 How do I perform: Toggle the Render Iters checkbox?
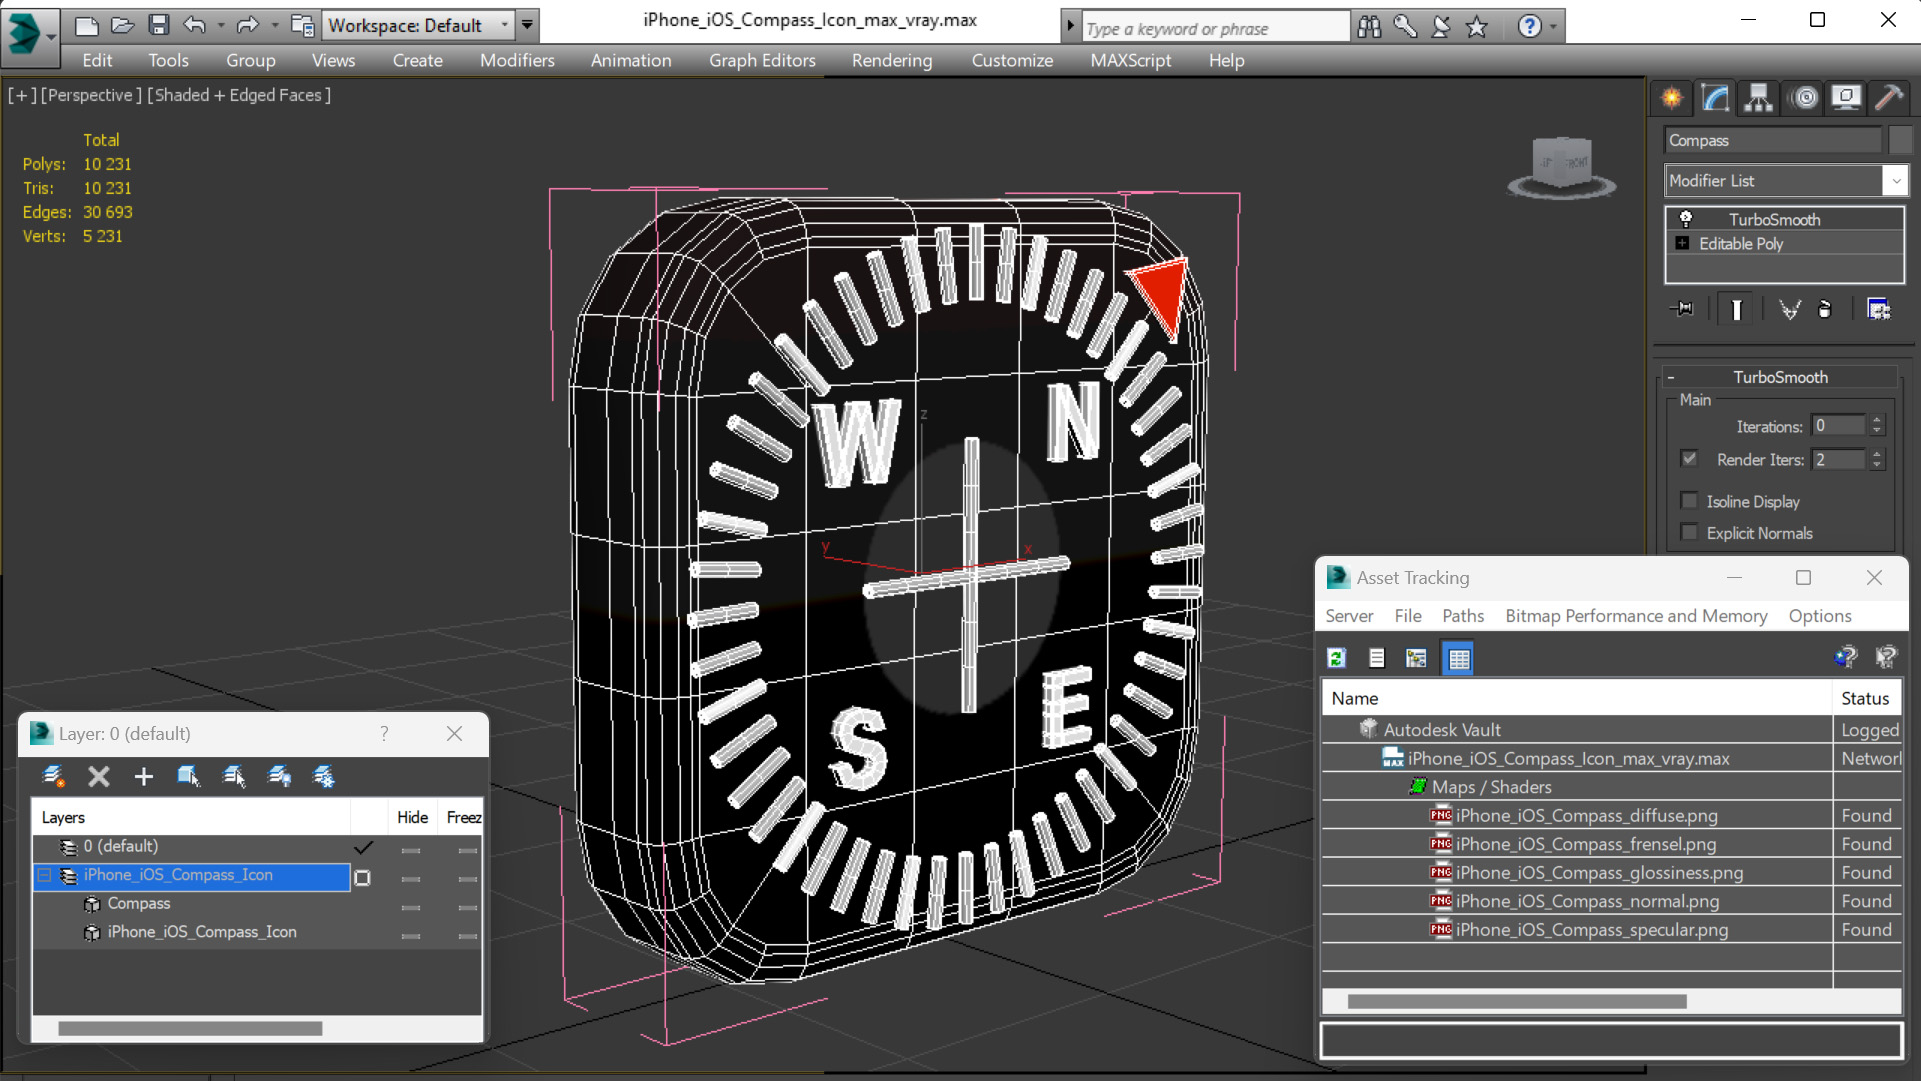[x=1690, y=459]
